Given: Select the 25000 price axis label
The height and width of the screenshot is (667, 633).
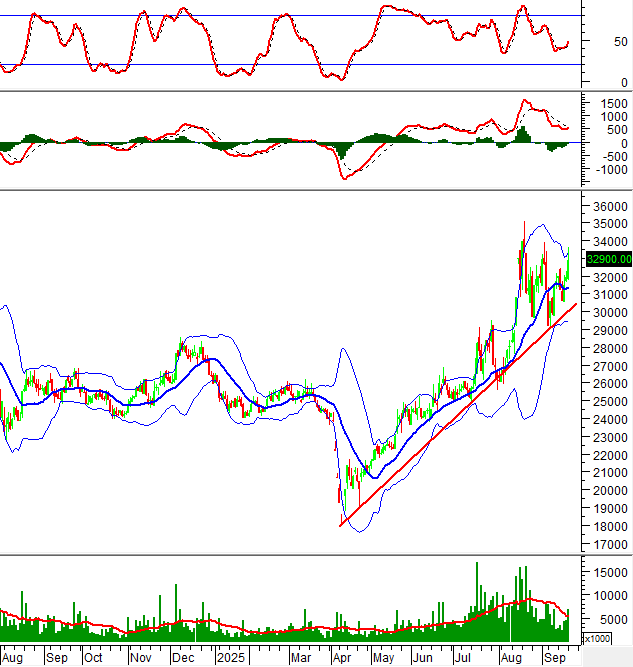Looking at the screenshot, I should [x=610, y=402].
